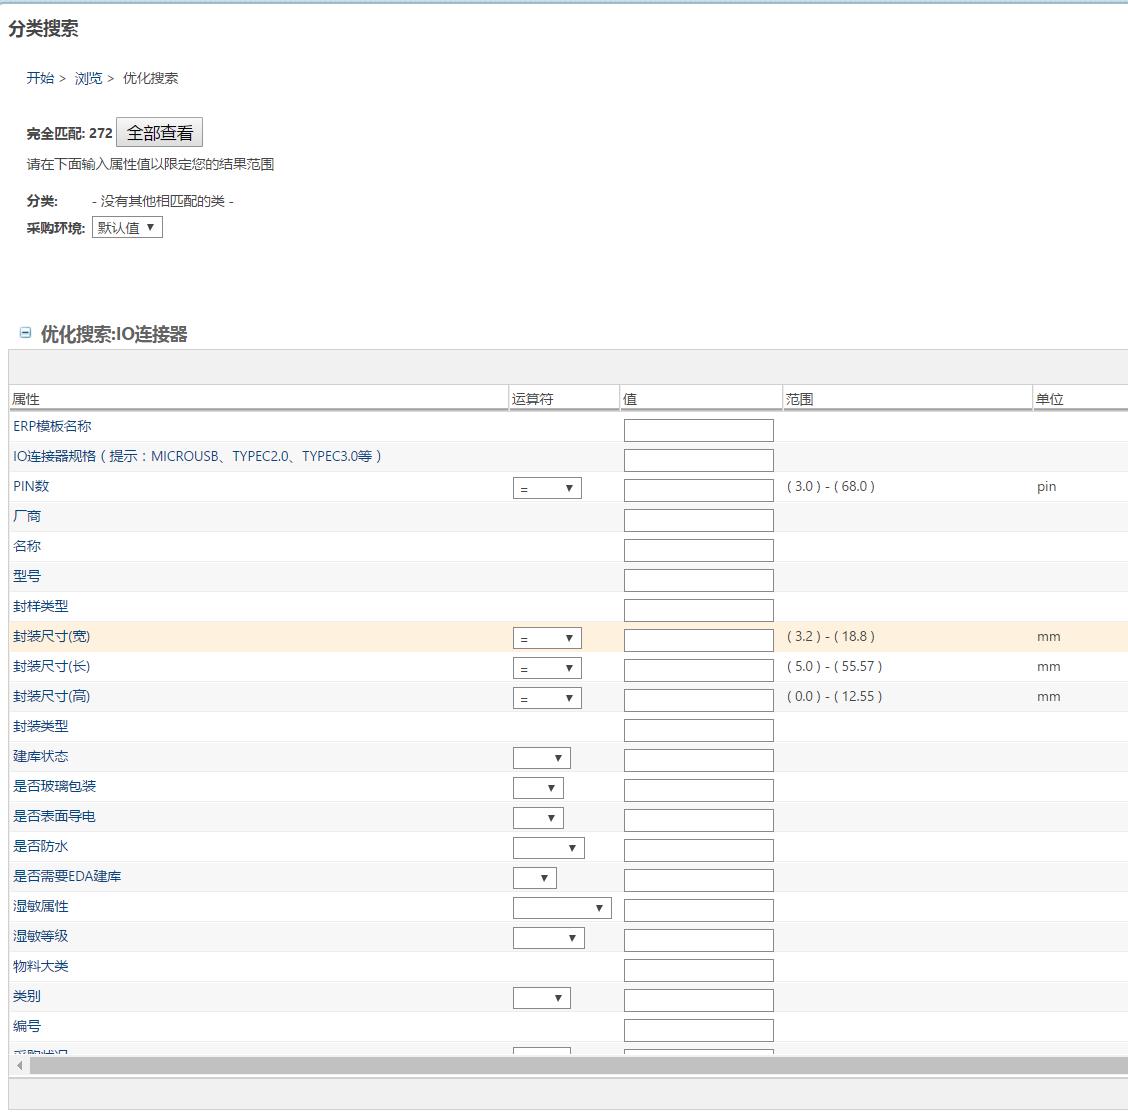
Task: Click the 湿敏属性 value field
Action: click(x=699, y=911)
